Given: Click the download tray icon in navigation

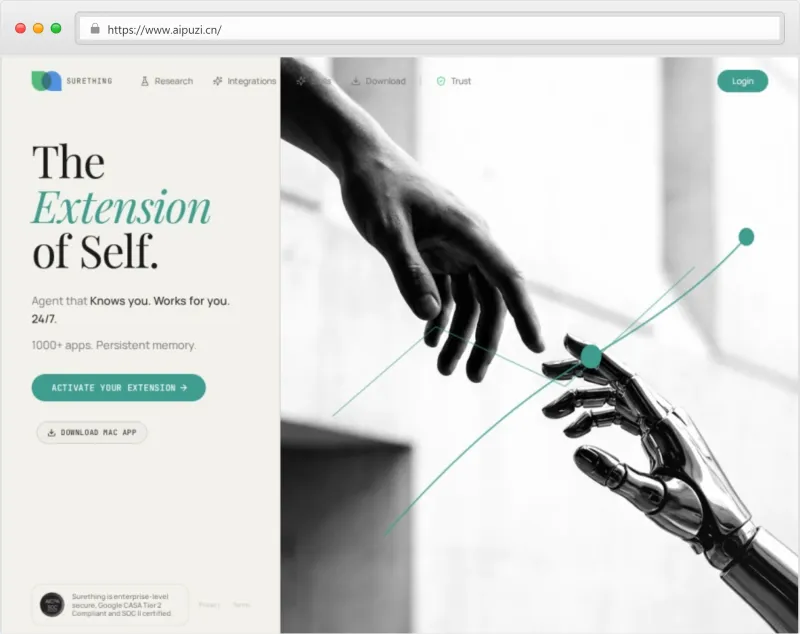Looking at the screenshot, I should point(356,81).
